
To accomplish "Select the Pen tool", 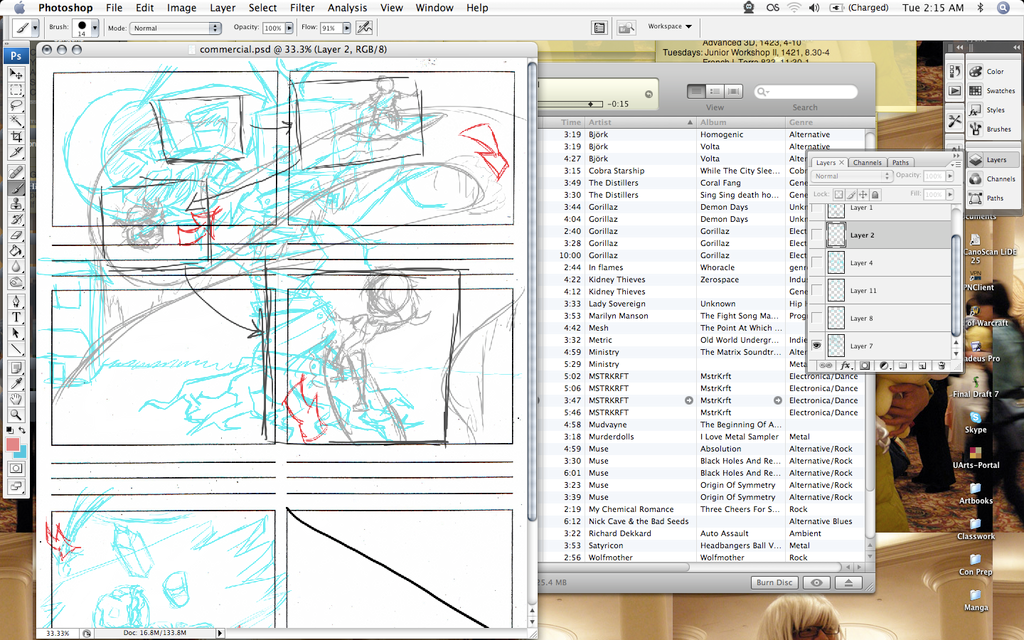I will [16, 302].
